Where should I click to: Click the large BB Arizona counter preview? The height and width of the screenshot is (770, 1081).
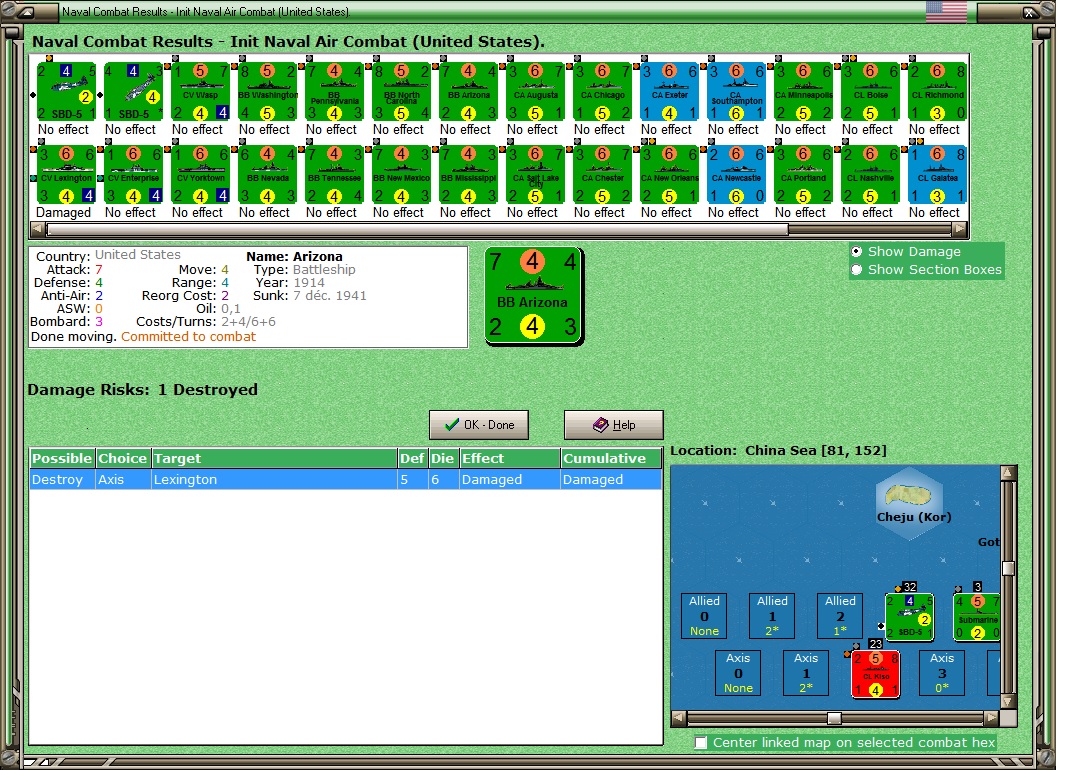click(x=534, y=296)
